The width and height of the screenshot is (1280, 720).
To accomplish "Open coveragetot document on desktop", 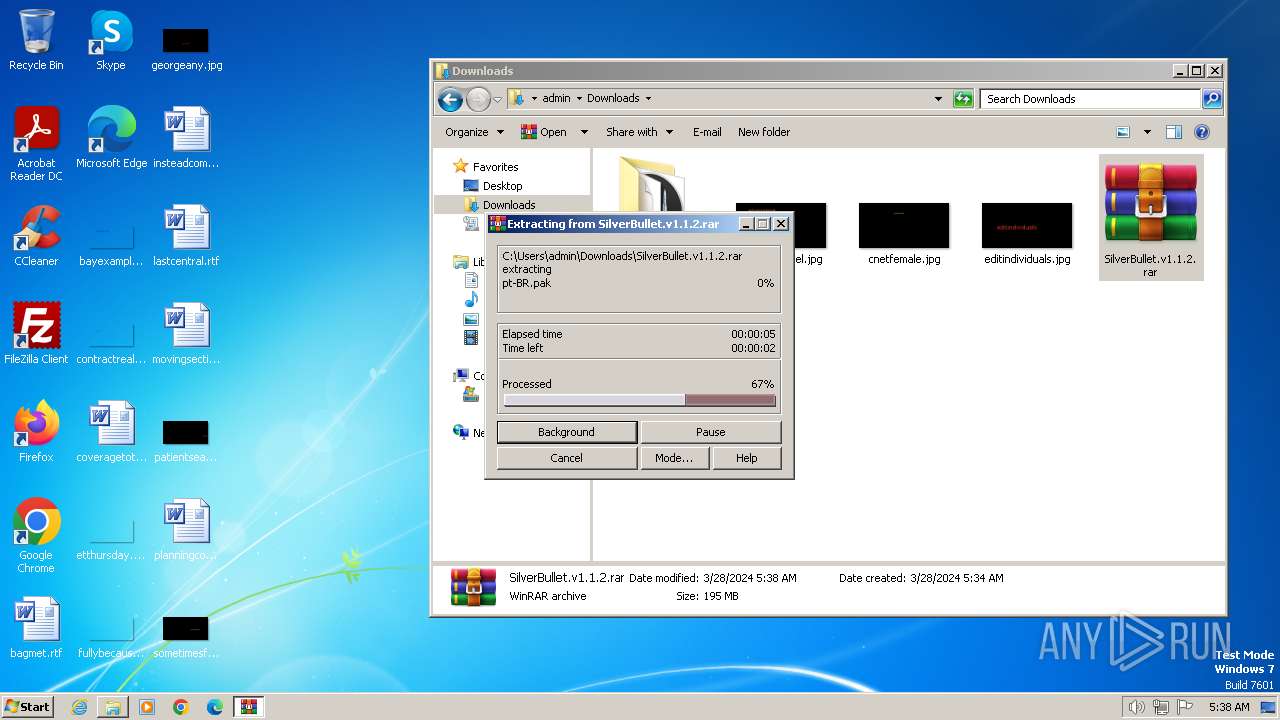I will pos(111,432).
